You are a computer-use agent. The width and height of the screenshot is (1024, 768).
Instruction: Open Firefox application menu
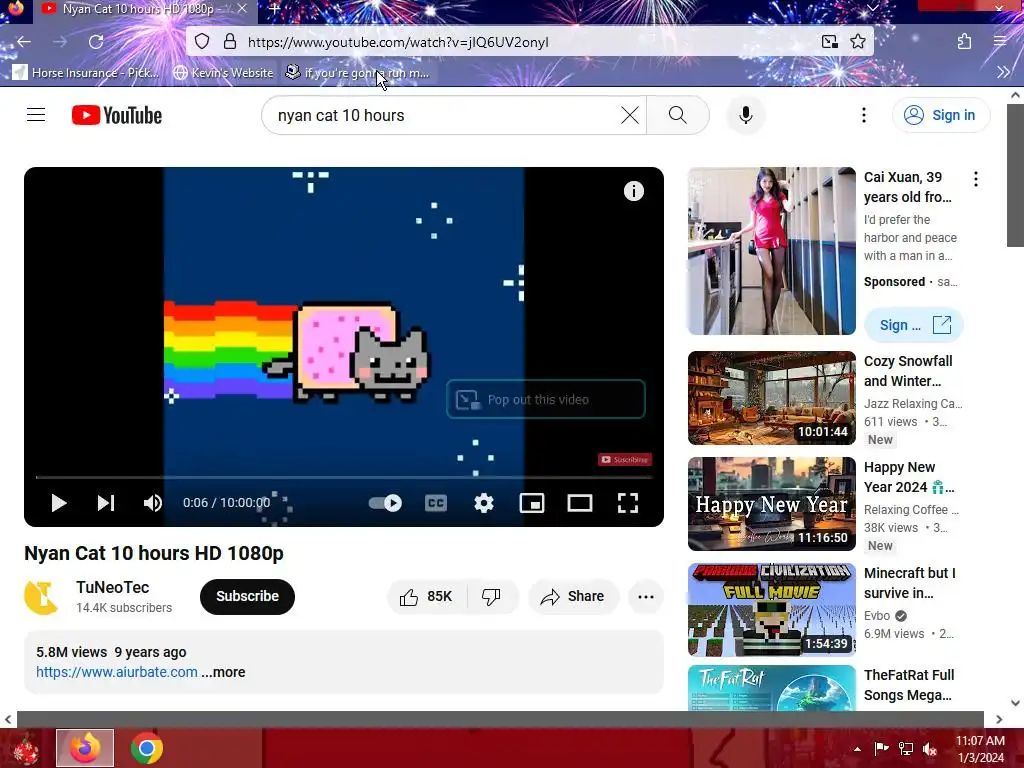tap(1000, 42)
